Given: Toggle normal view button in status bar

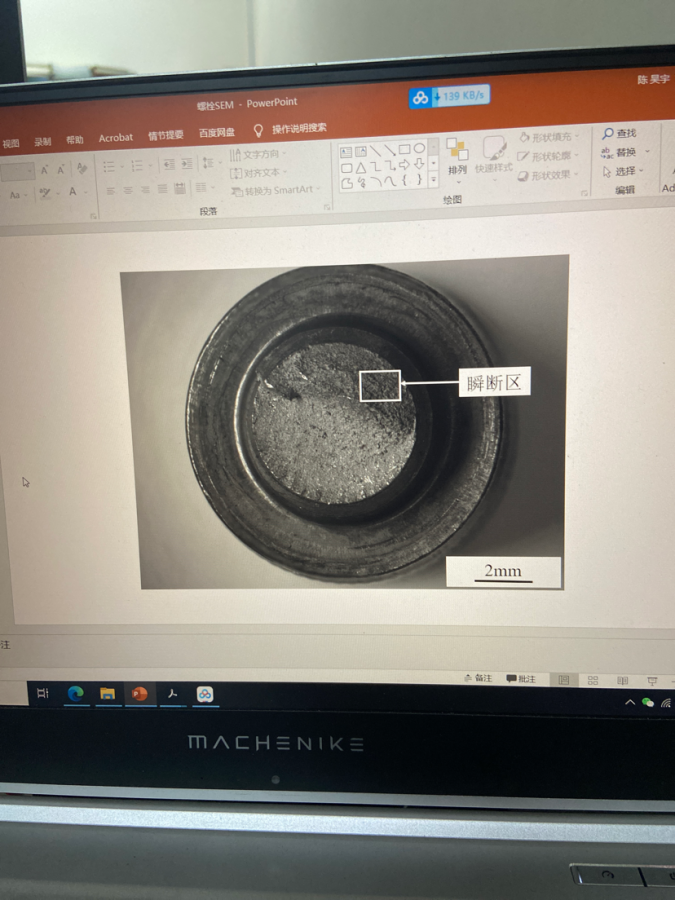Looking at the screenshot, I should pos(563,680).
